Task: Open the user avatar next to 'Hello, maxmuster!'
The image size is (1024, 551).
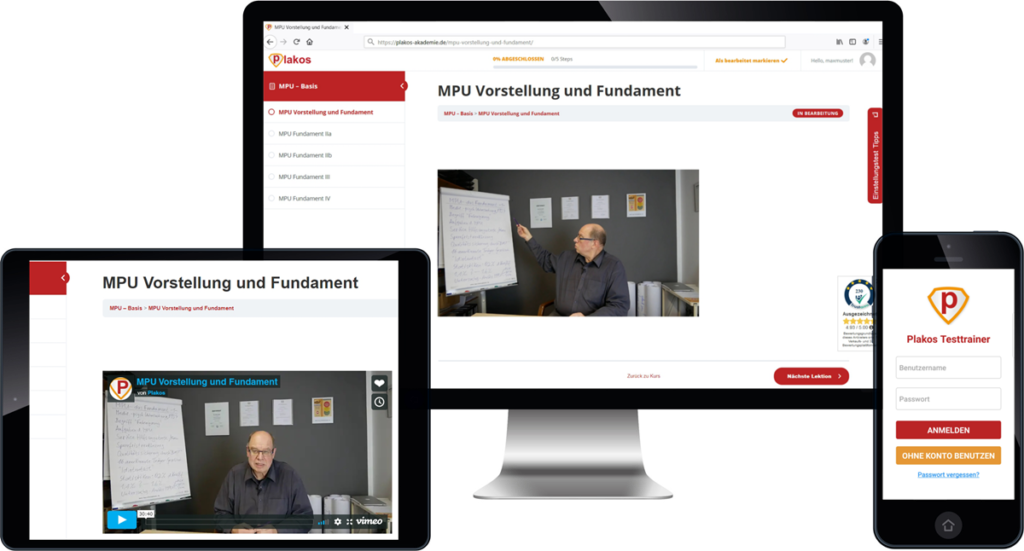Action: tap(867, 60)
